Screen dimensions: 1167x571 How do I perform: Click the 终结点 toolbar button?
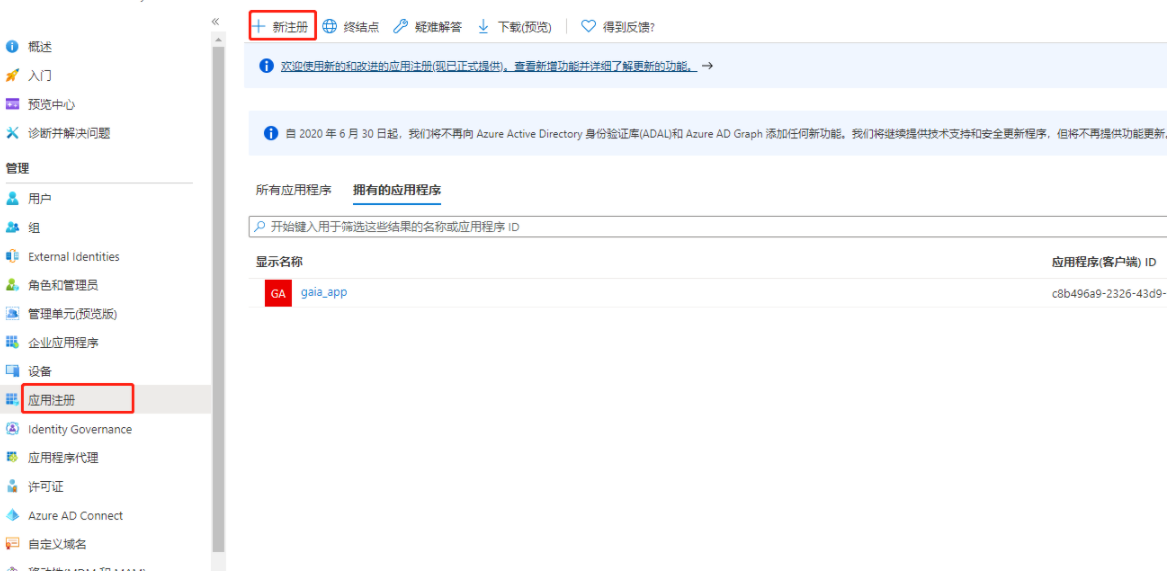point(351,27)
